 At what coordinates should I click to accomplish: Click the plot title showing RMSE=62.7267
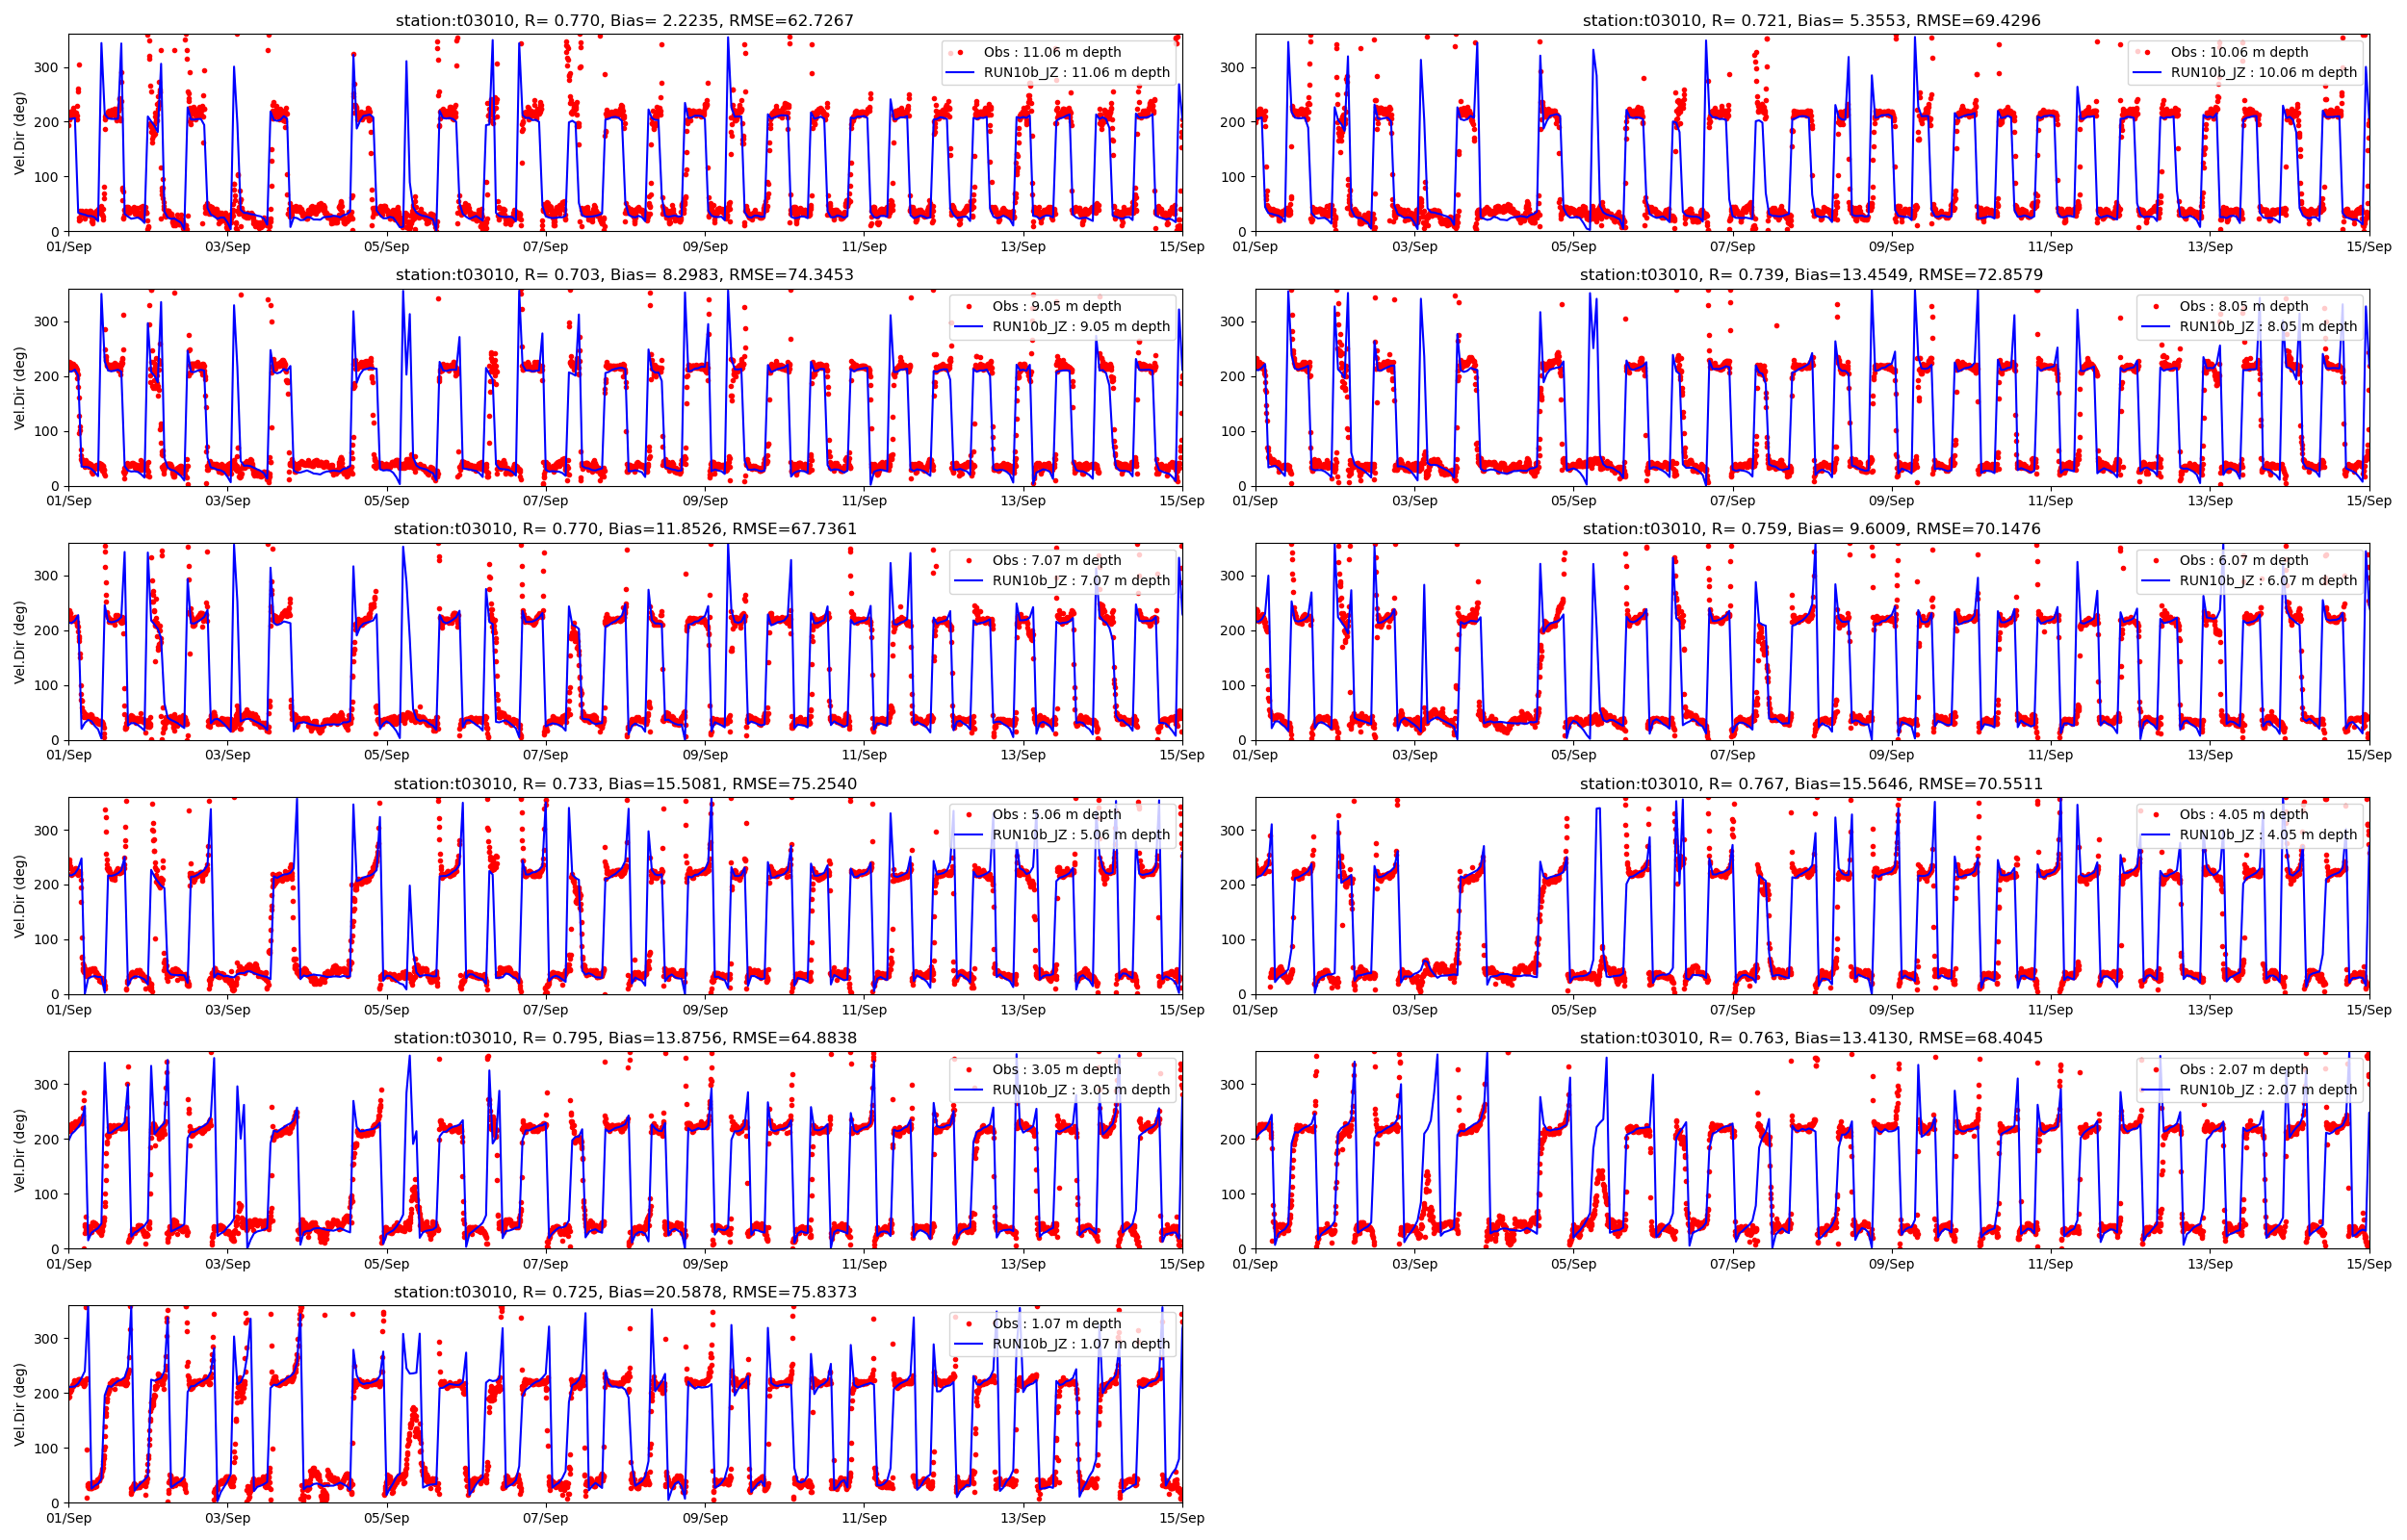click(x=624, y=20)
